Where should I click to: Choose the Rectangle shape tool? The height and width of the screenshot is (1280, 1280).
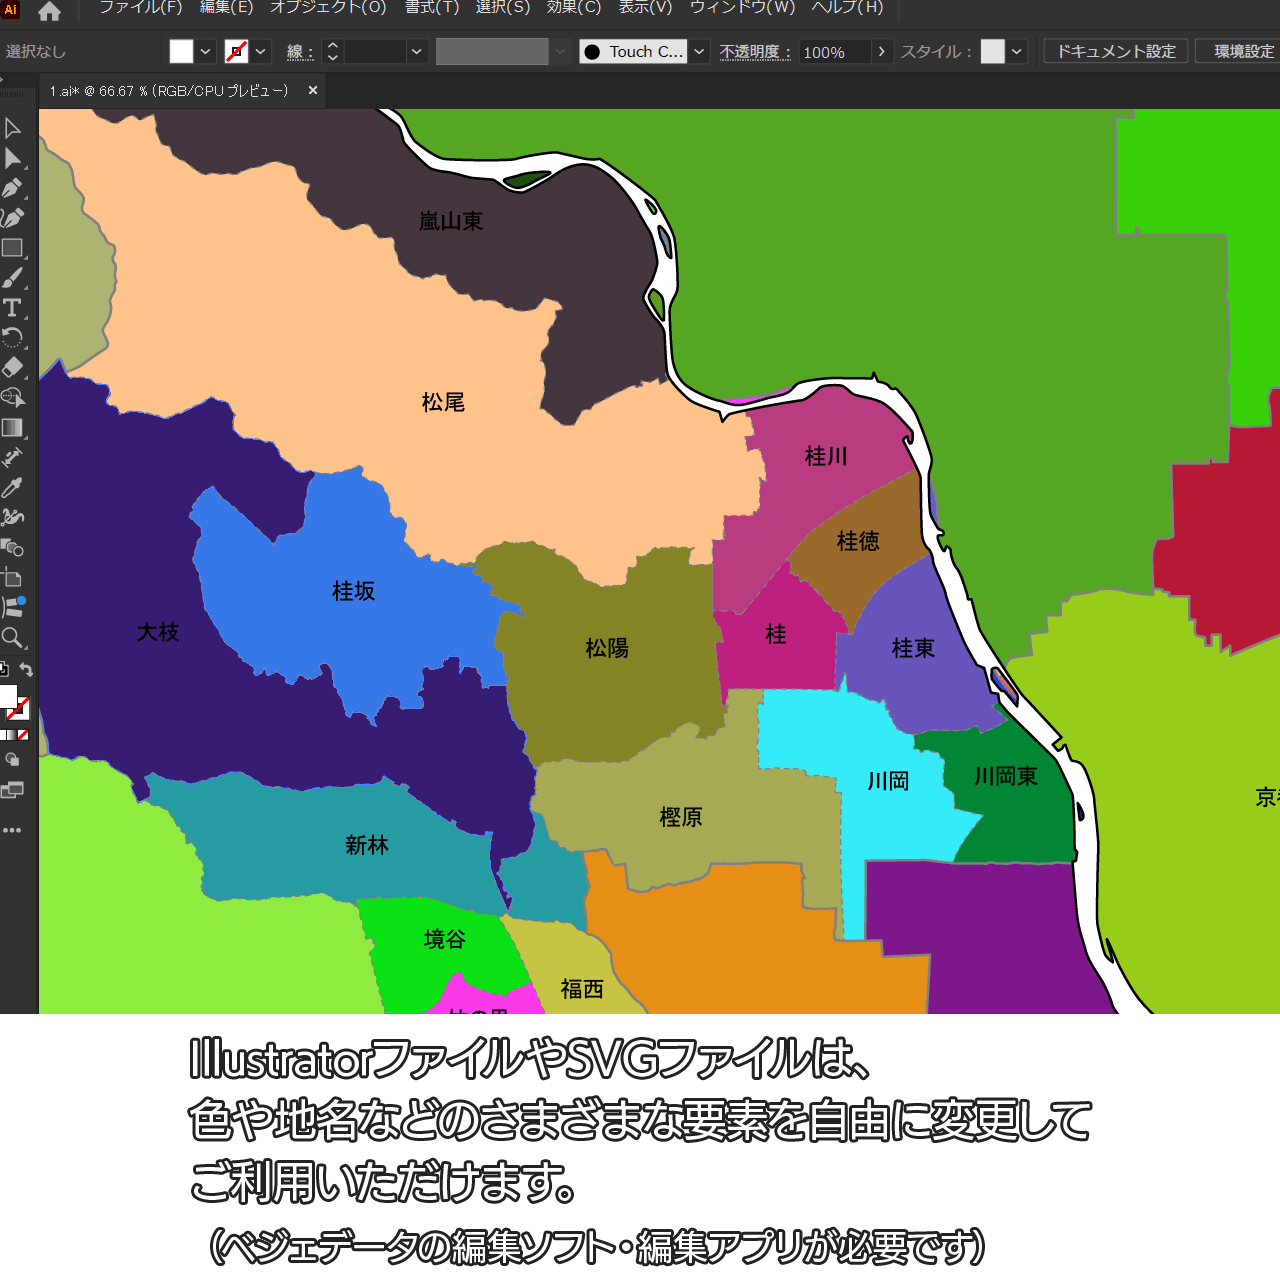coord(12,248)
